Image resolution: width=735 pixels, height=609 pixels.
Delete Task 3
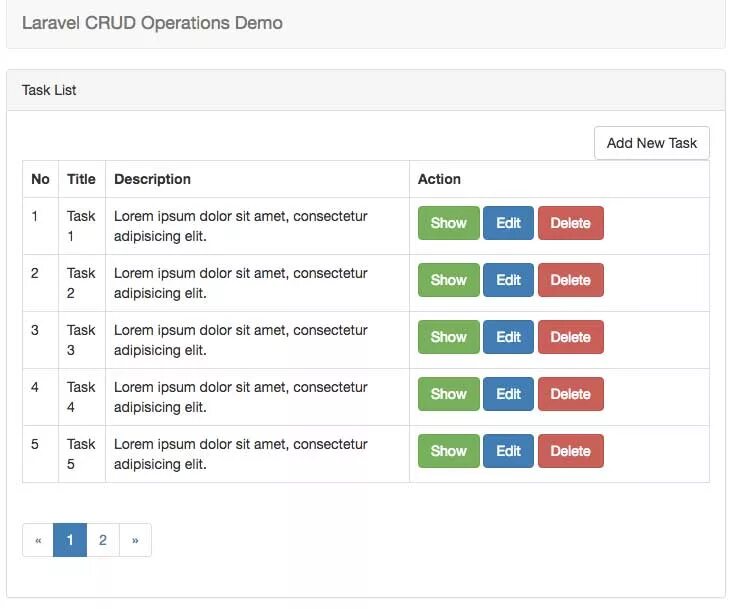(570, 337)
